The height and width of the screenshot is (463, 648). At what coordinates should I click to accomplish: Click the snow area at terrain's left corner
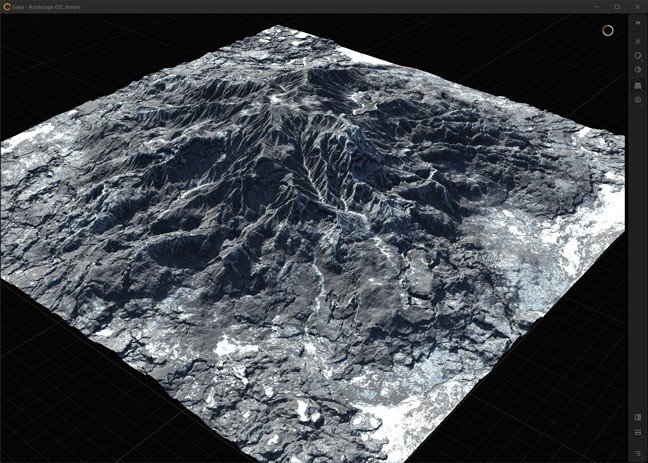25,140
